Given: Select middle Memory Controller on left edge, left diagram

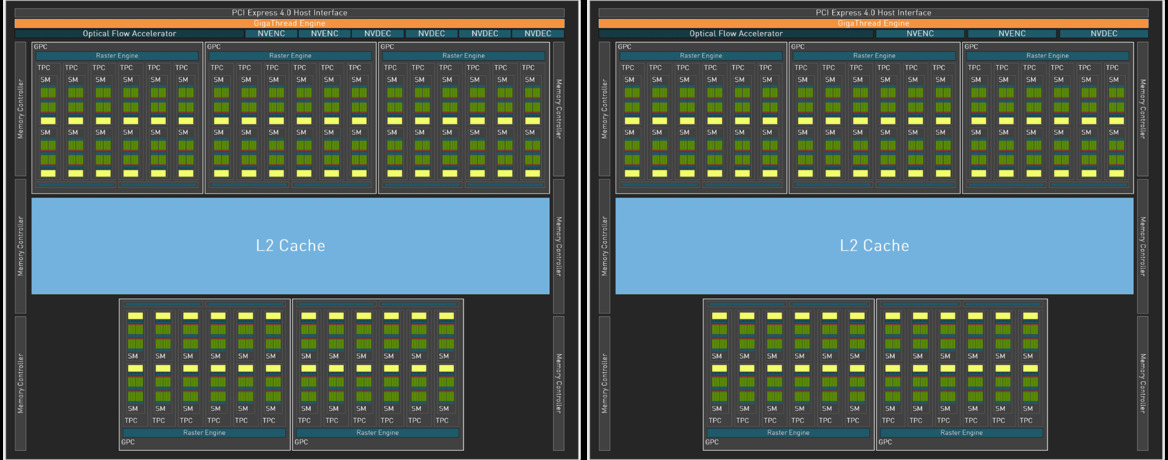Looking at the screenshot, I should pyautogui.click(x=20, y=246).
